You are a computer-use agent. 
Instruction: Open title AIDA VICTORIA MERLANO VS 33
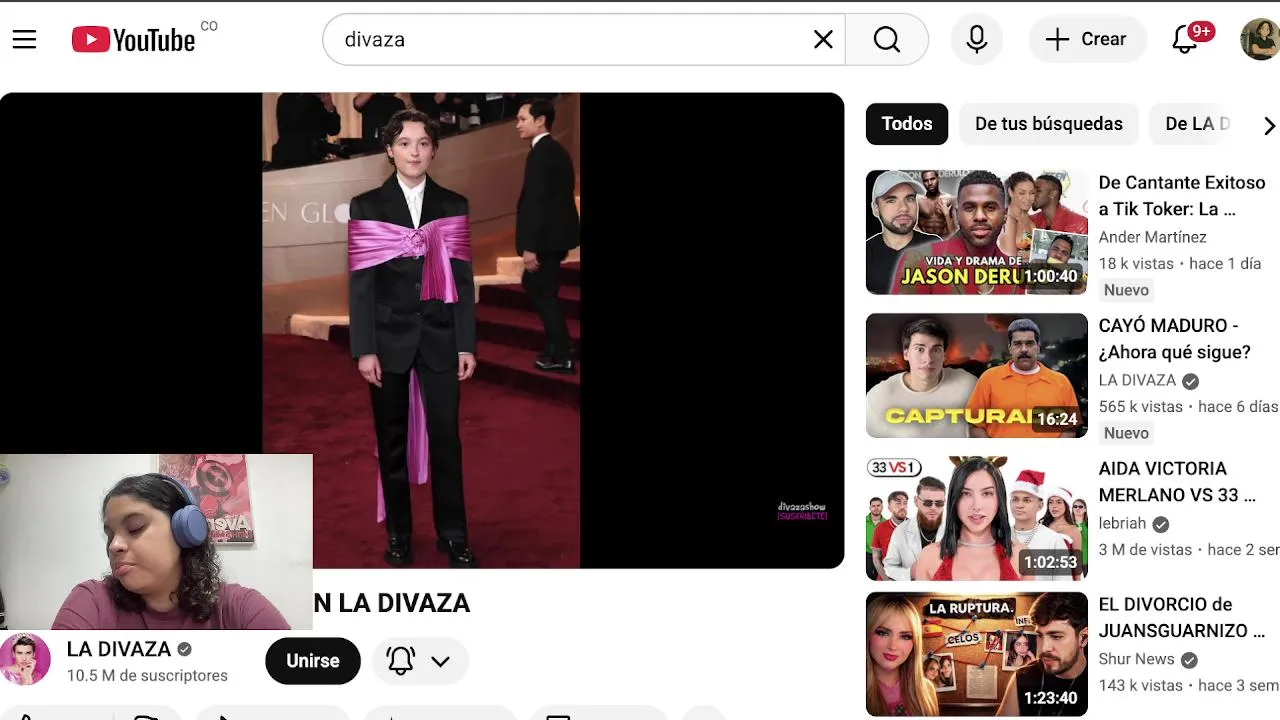1177,482
